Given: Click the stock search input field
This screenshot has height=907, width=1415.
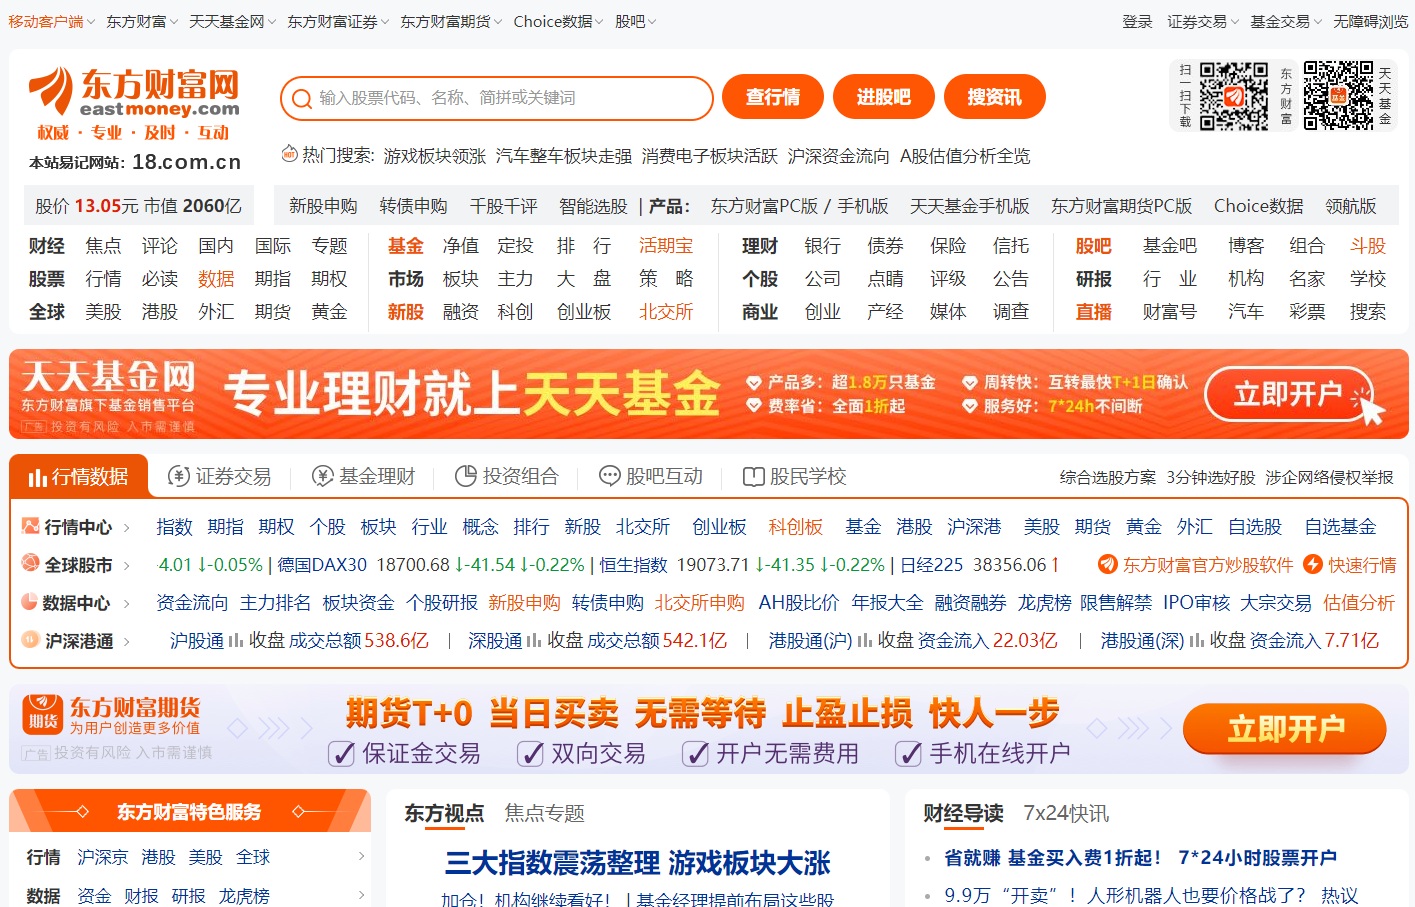Looking at the screenshot, I should click(x=497, y=98).
